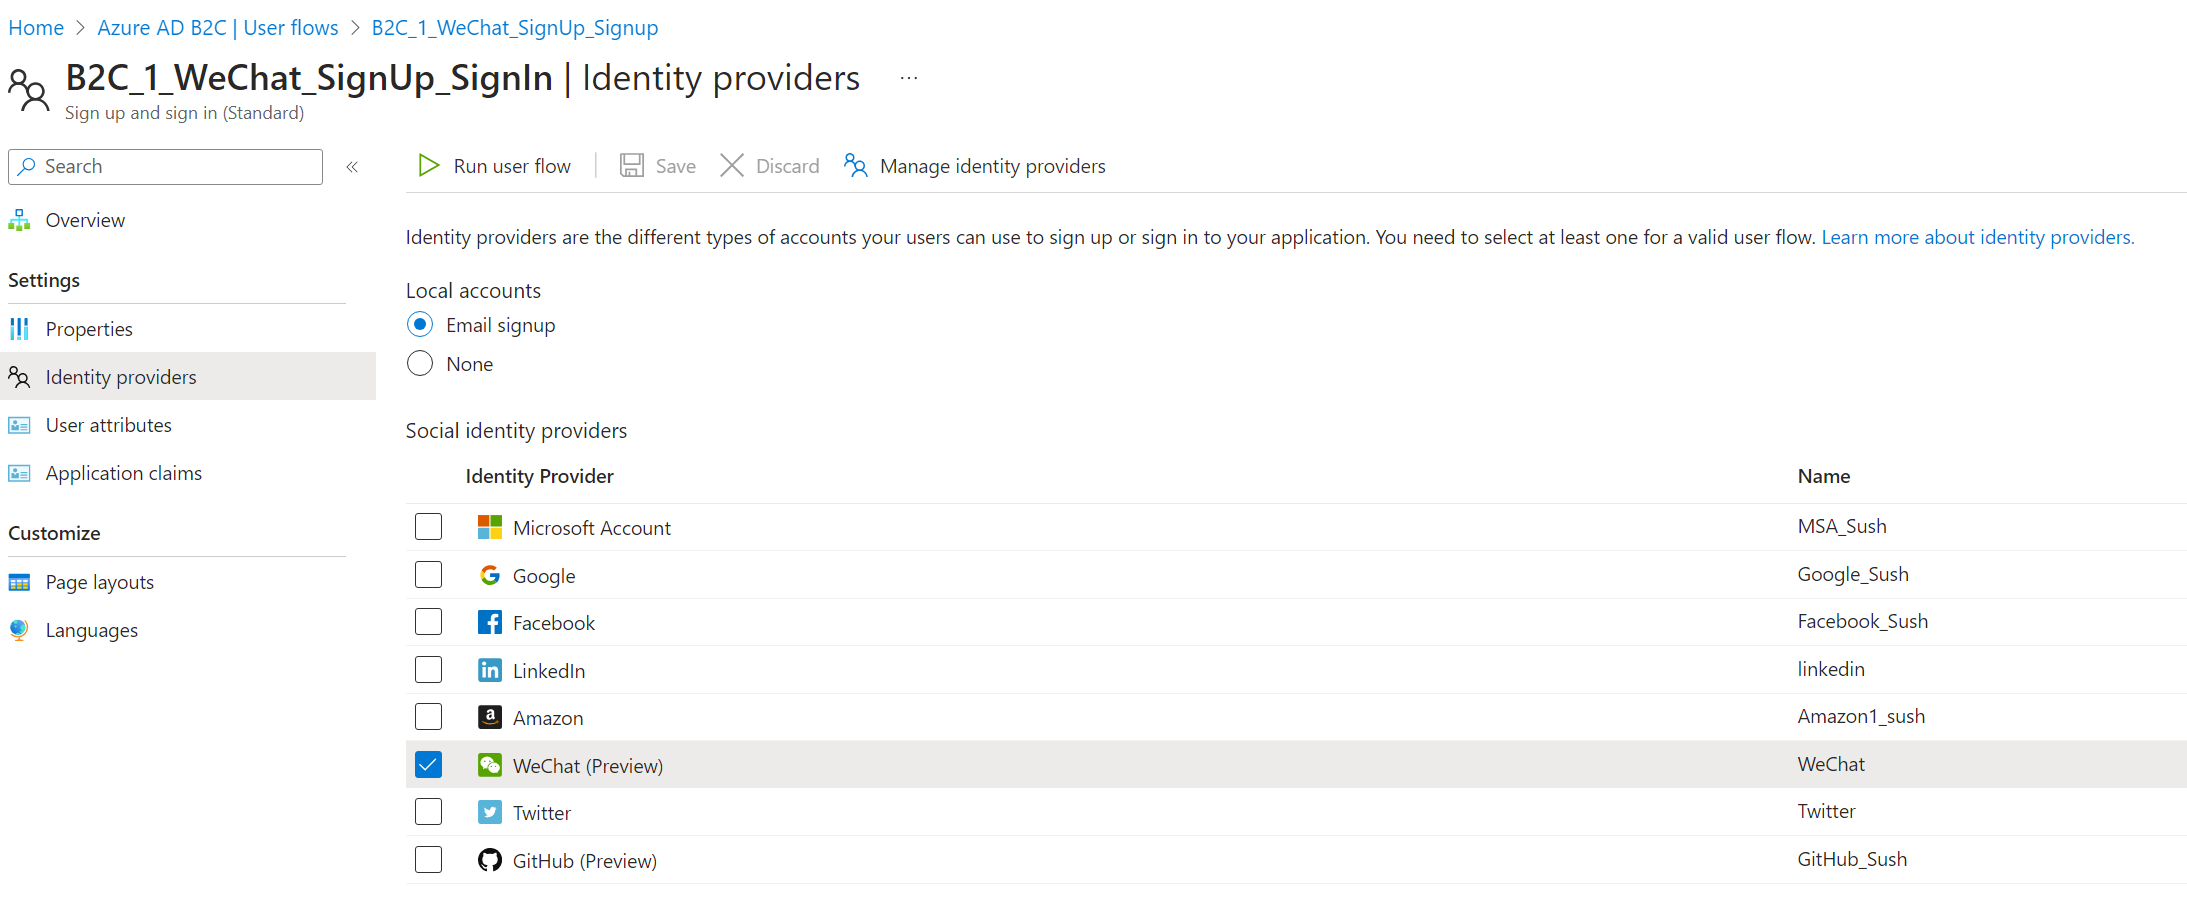The width and height of the screenshot is (2187, 899).
Task: Collapse the sidebar with the double chevron
Action: 352,167
